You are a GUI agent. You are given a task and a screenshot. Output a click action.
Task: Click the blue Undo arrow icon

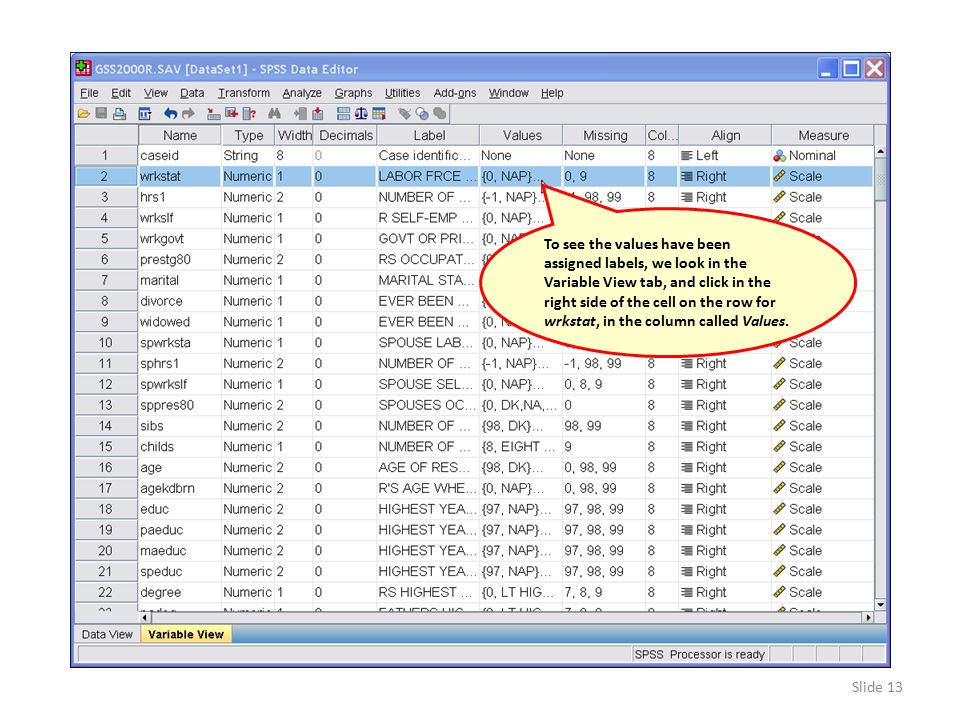pos(171,113)
